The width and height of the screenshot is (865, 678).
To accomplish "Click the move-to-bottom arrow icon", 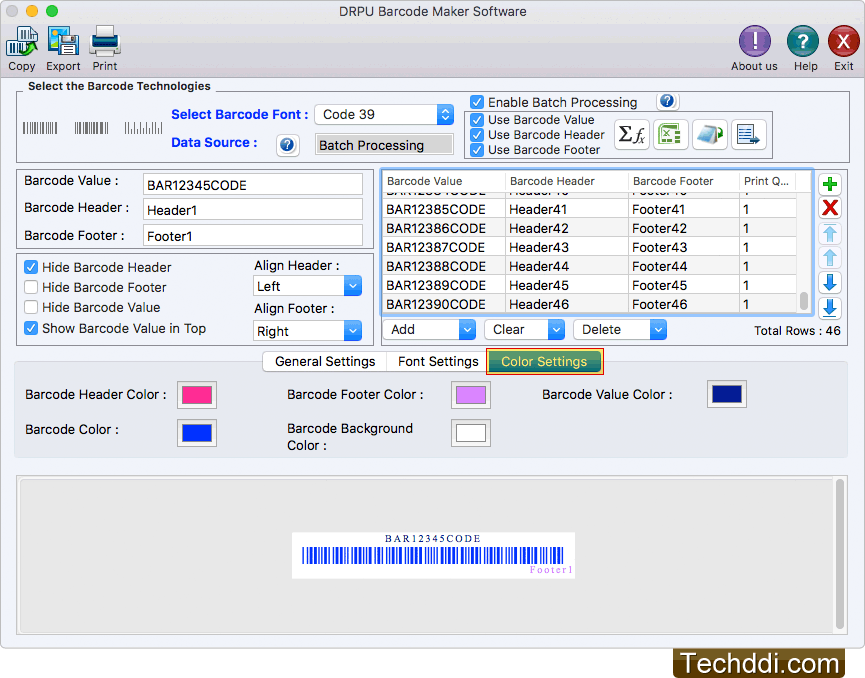I will point(830,308).
